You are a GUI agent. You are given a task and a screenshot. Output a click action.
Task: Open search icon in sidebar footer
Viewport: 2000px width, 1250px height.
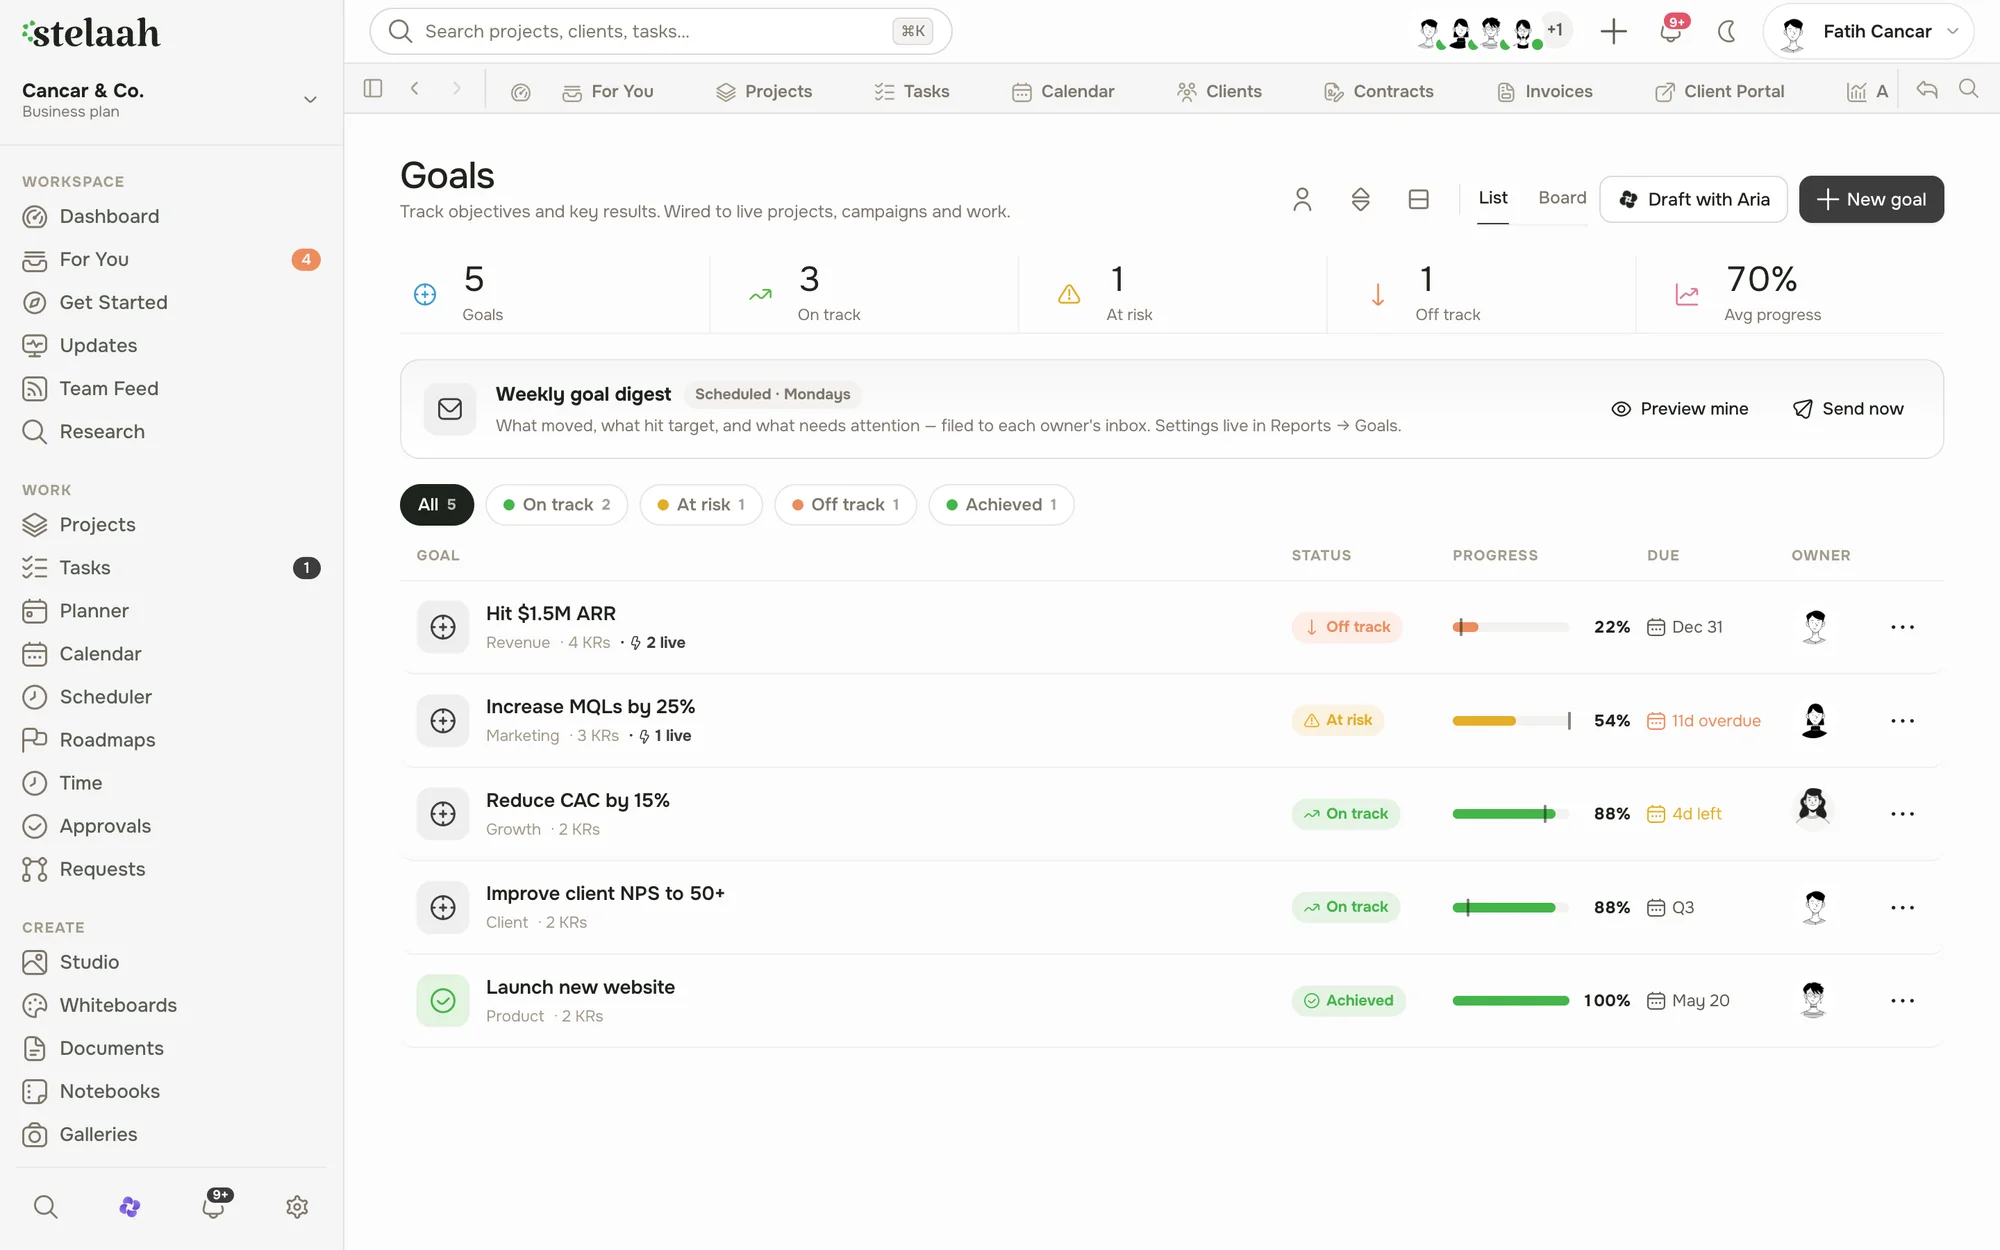45,1206
